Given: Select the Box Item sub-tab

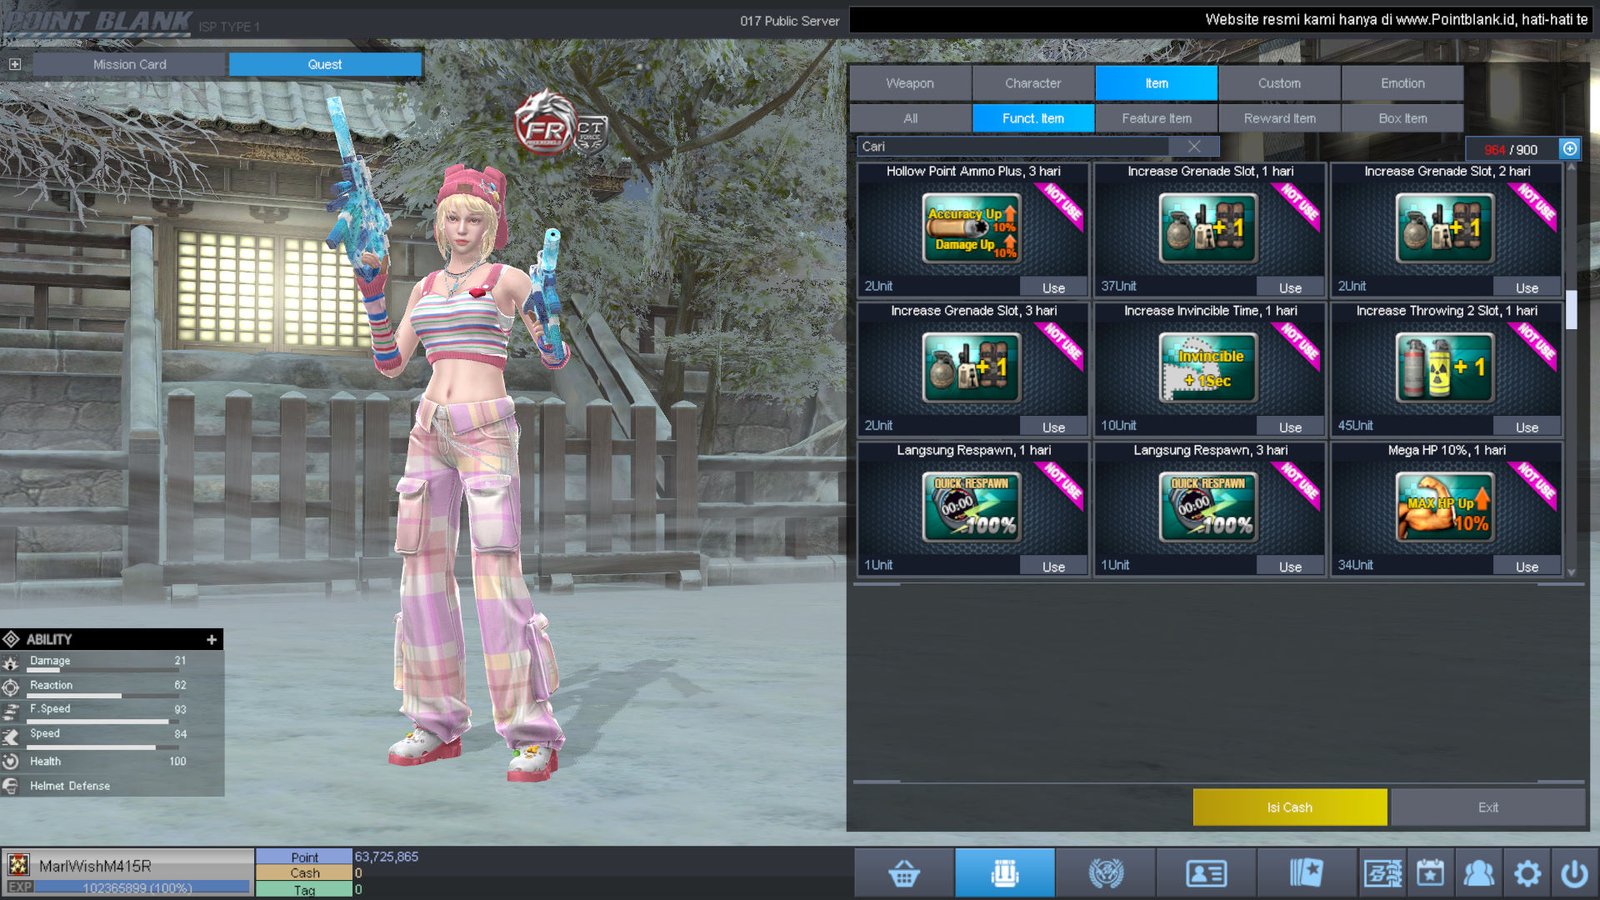Looking at the screenshot, I should coord(1402,118).
